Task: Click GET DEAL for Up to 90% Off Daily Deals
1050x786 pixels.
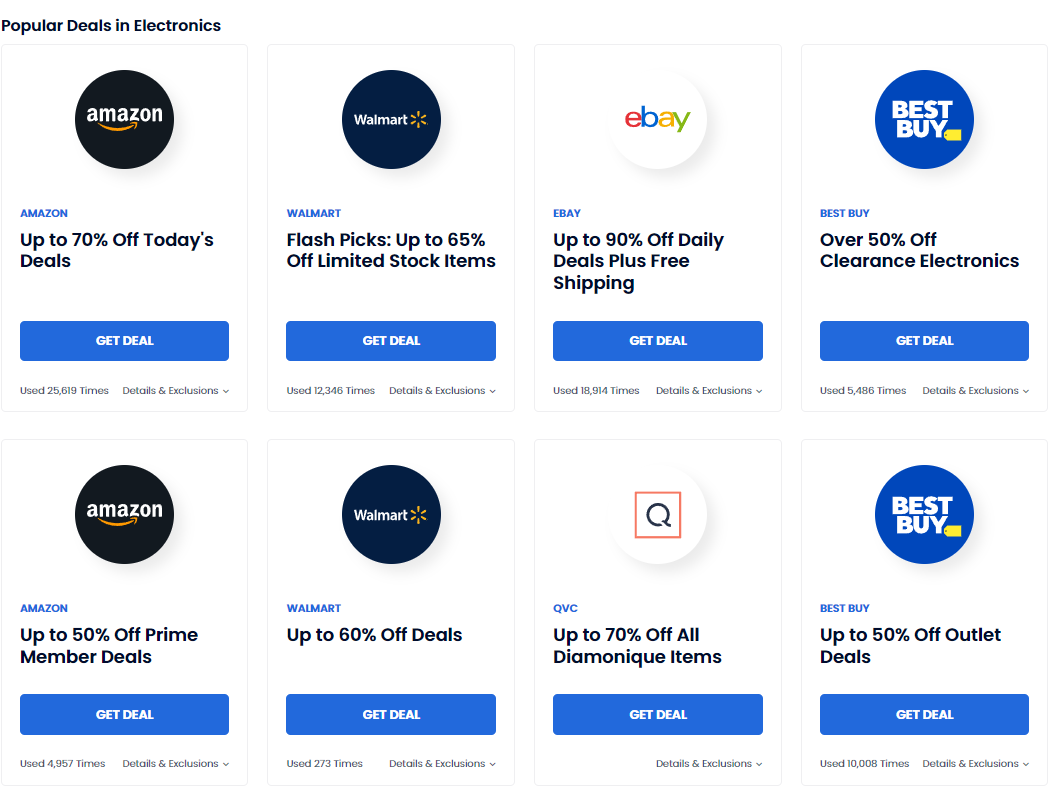Action: point(657,340)
